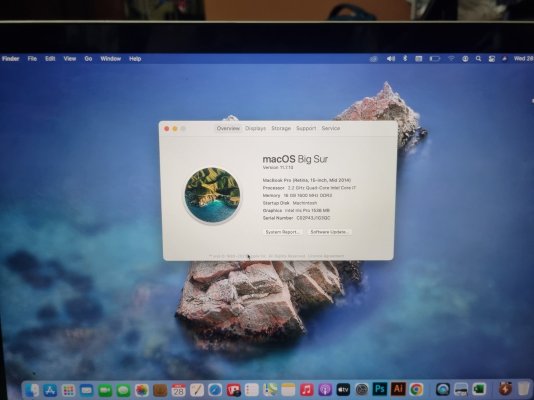The image size is (534, 400).
Task: Open Control Center in menu bar
Action: click(491, 59)
